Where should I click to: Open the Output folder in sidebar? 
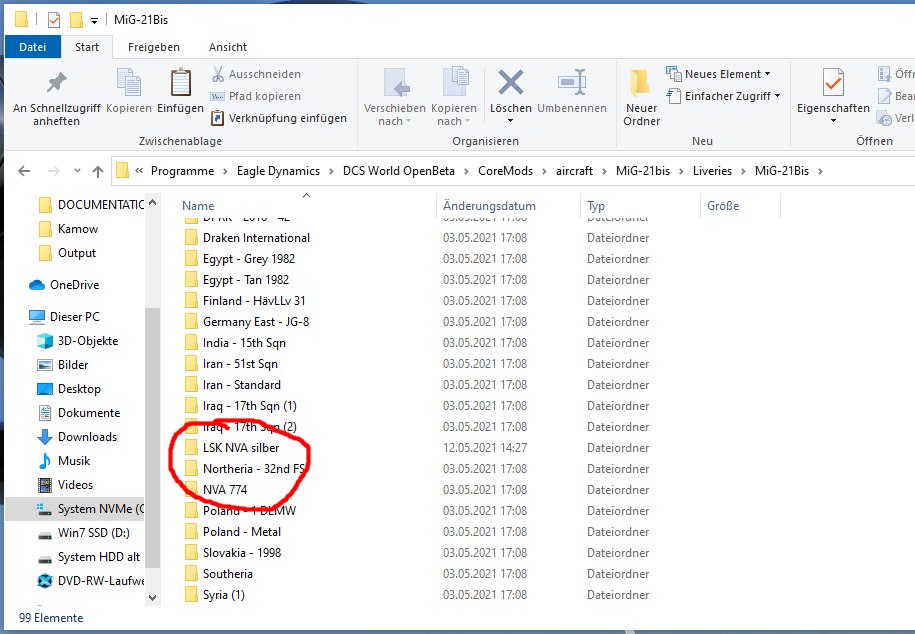point(67,253)
